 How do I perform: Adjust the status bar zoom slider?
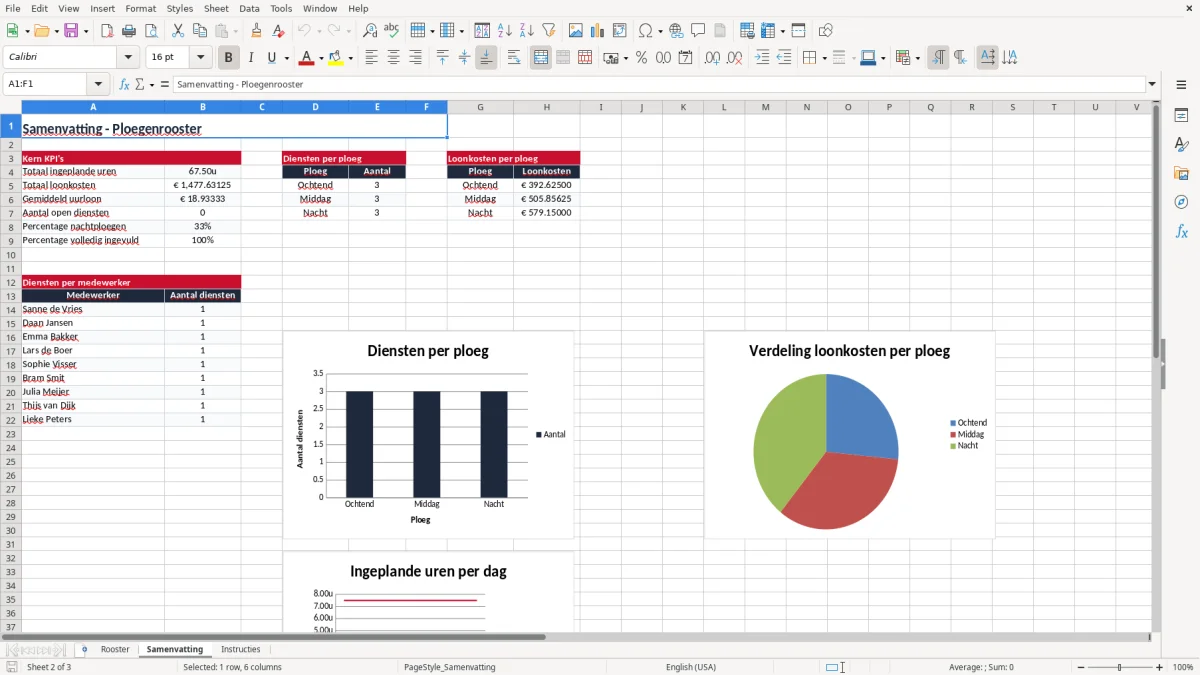pyautogui.click(x=1120, y=667)
